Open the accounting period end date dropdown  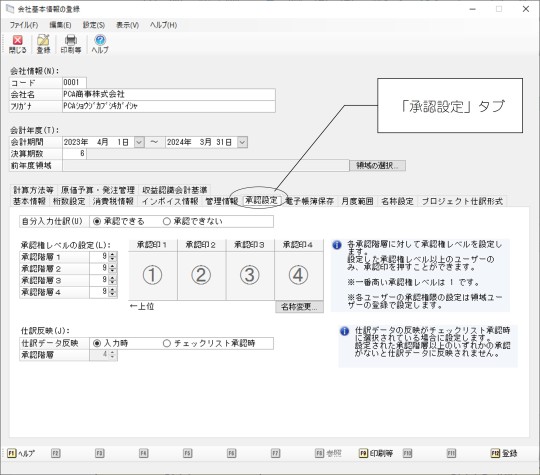click(242, 142)
